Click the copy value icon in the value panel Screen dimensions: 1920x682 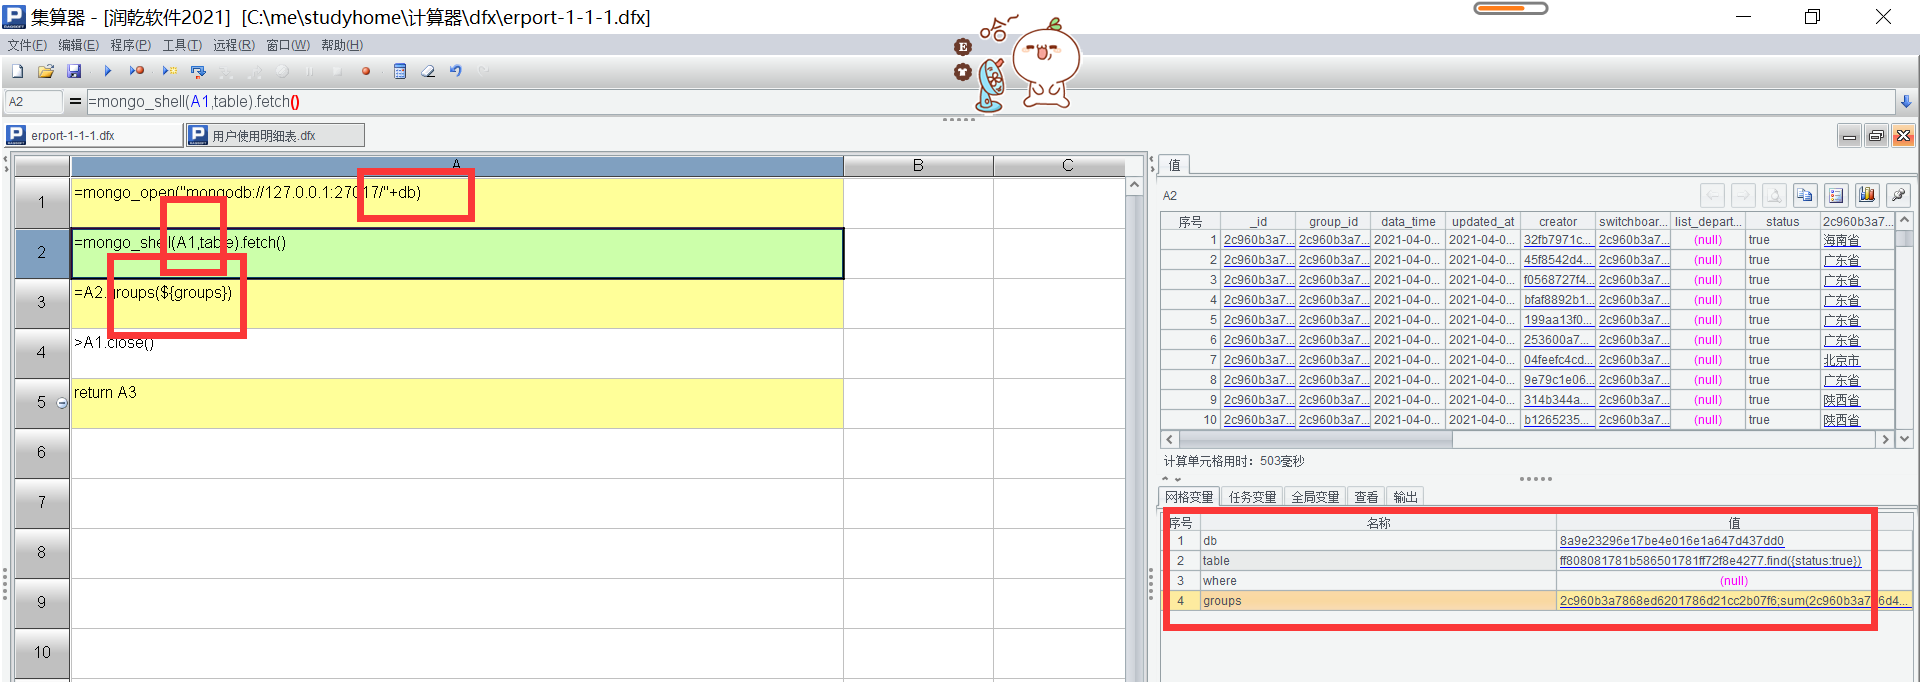1804,195
